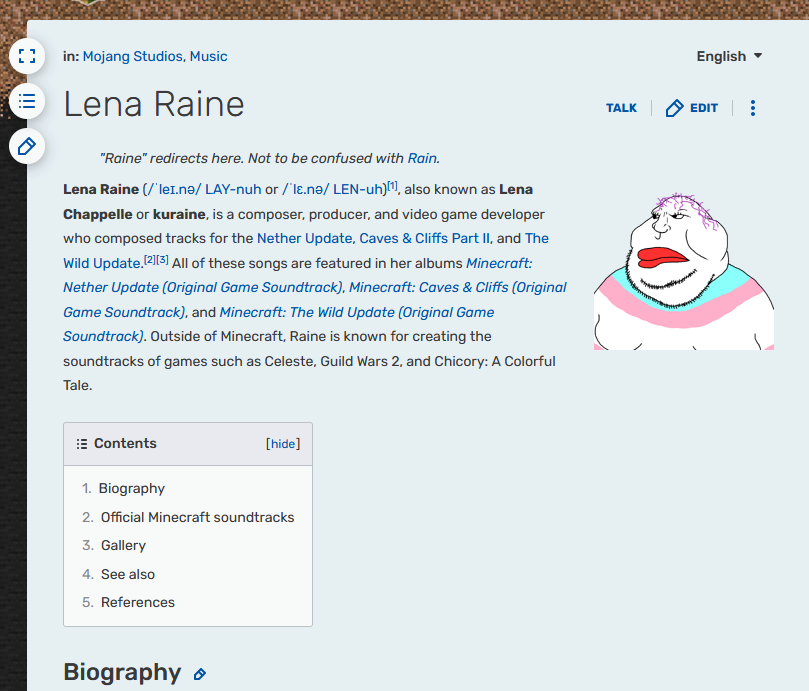Jump to References section
This screenshot has height=691, width=809.
[x=137, y=603]
